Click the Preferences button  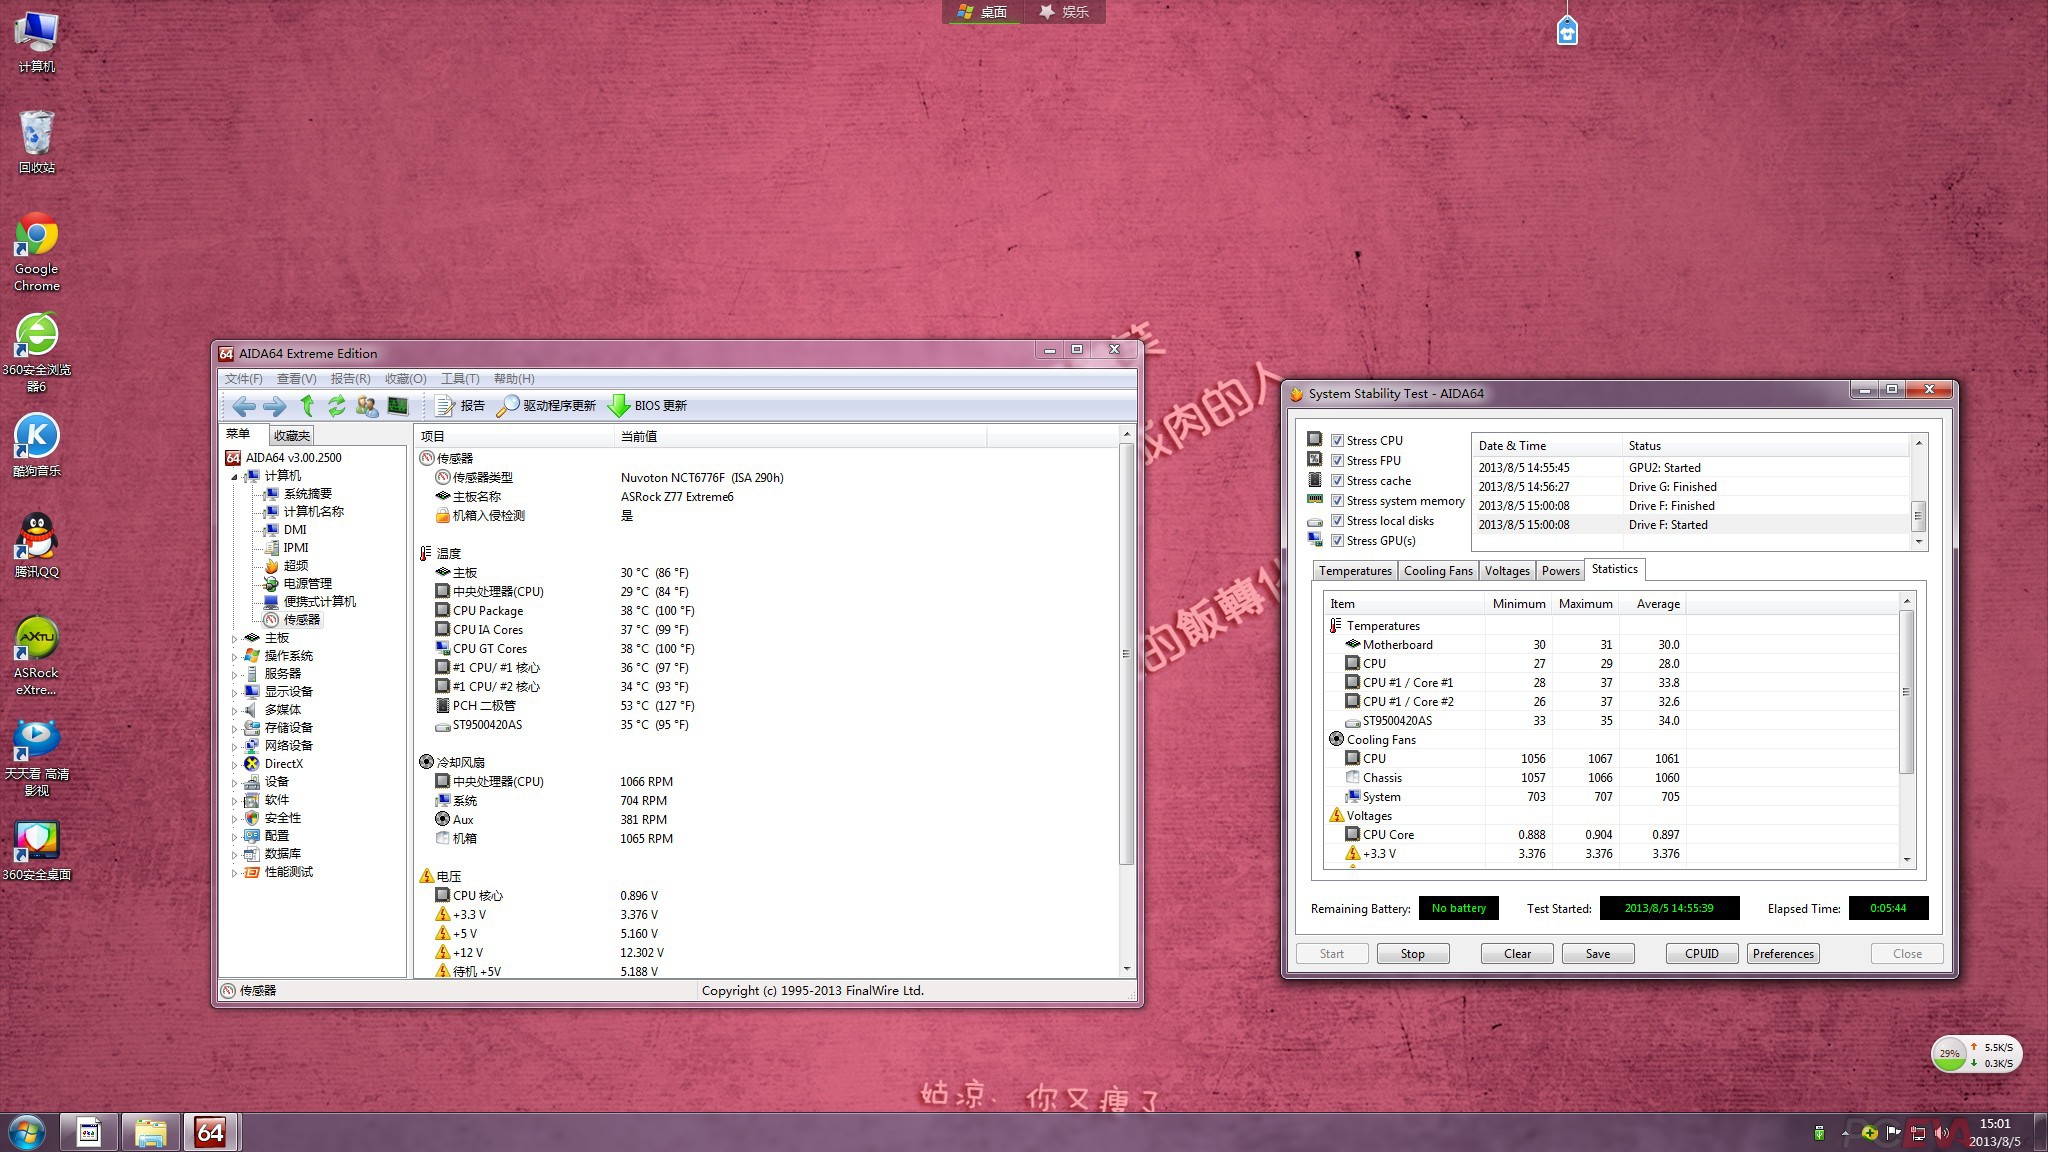click(1783, 954)
